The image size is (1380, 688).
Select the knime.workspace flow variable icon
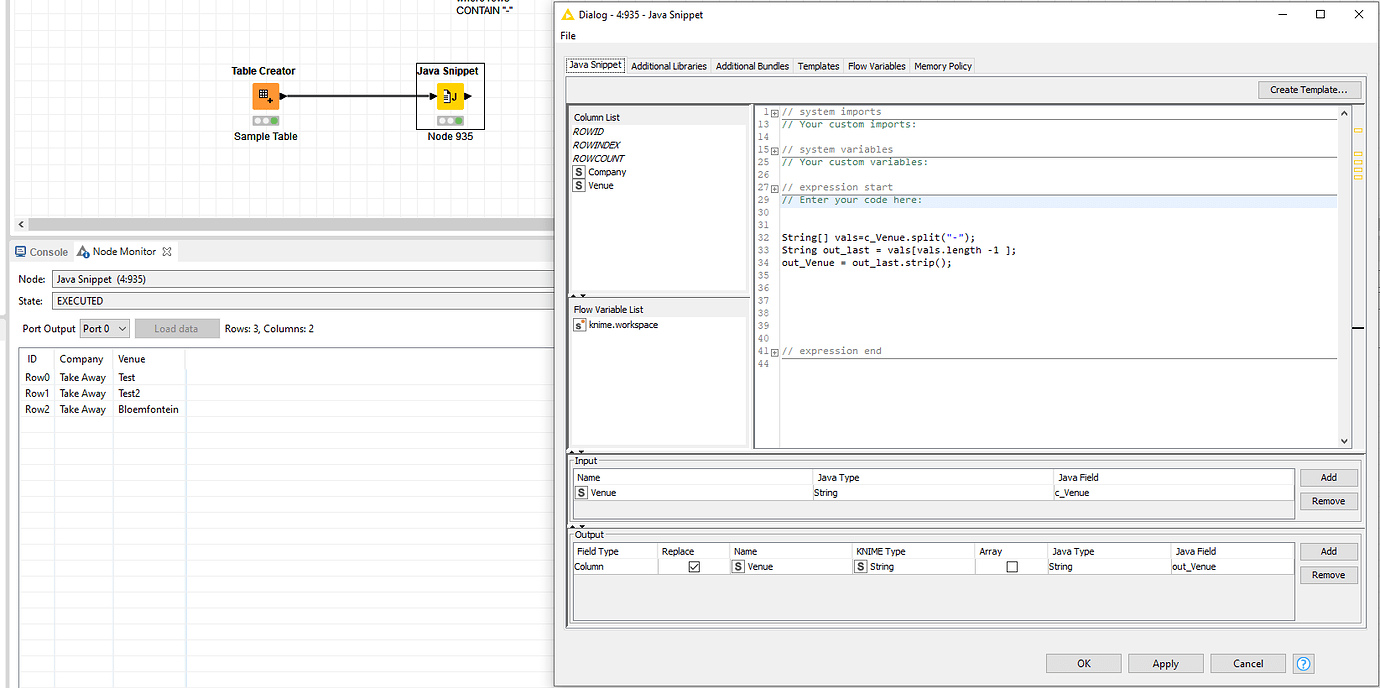[x=578, y=324]
